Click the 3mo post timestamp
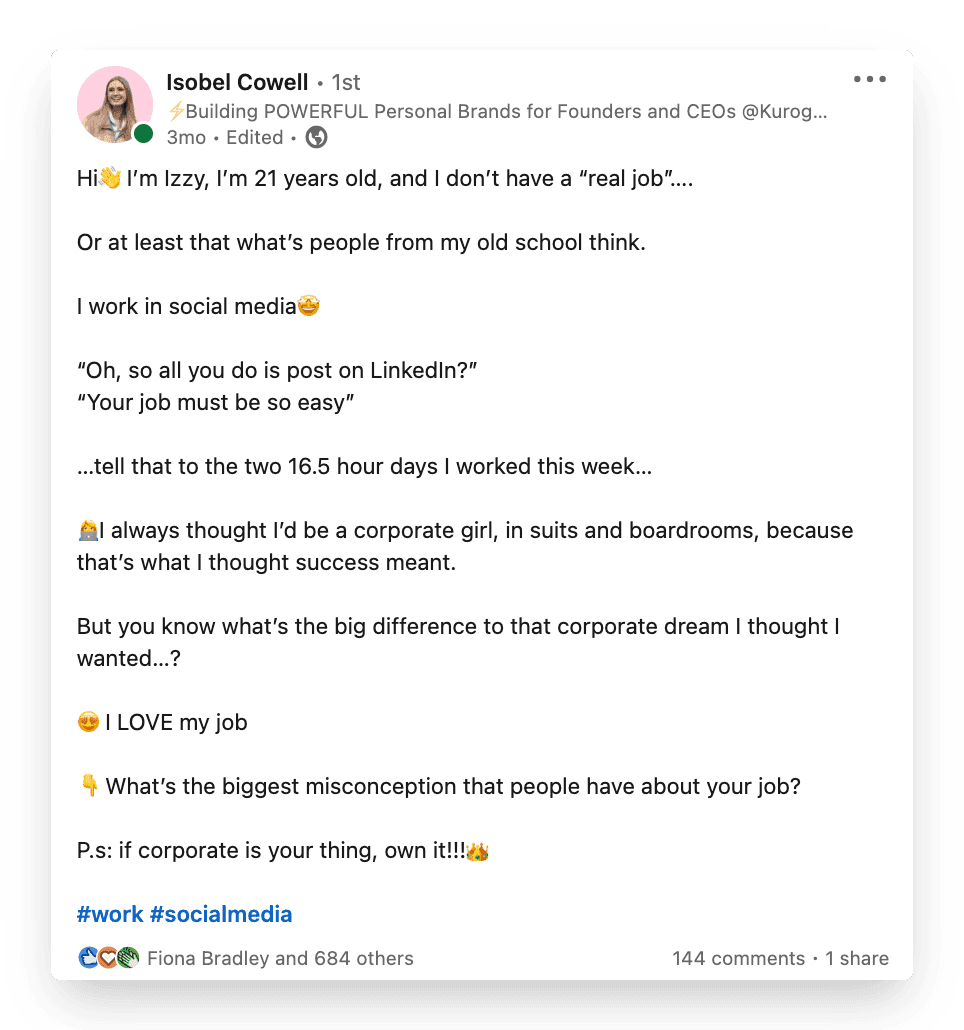Screen dimensions: 964x1030 tap(185, 138)
